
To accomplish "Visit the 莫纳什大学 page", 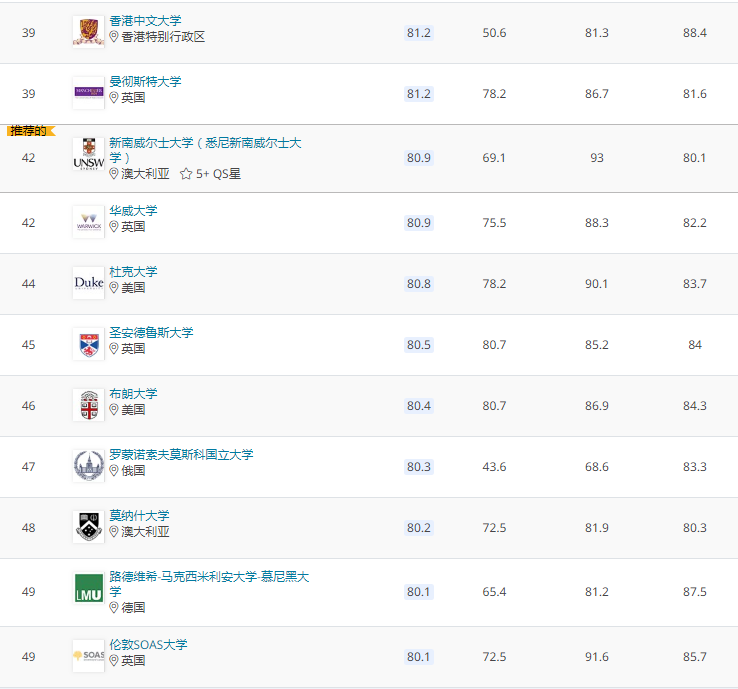I will pyautogui.click(x=139, y=515).
